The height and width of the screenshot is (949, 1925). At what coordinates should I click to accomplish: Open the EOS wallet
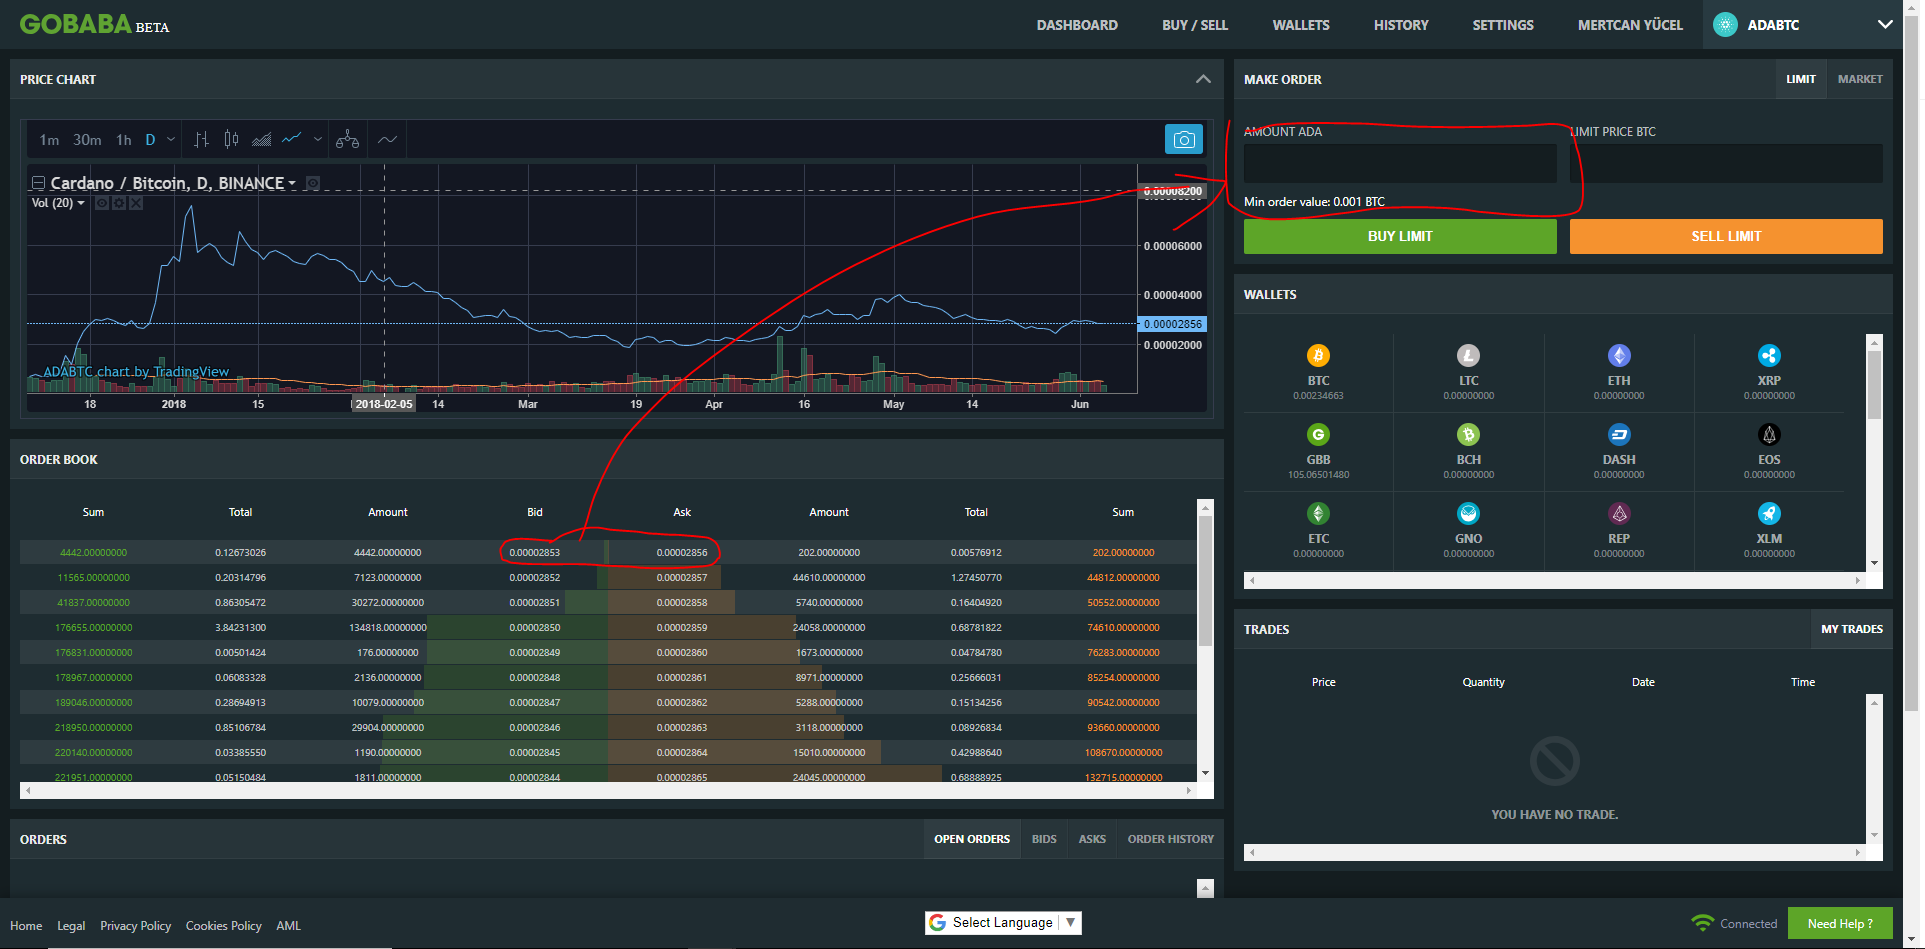(1769, 451)
